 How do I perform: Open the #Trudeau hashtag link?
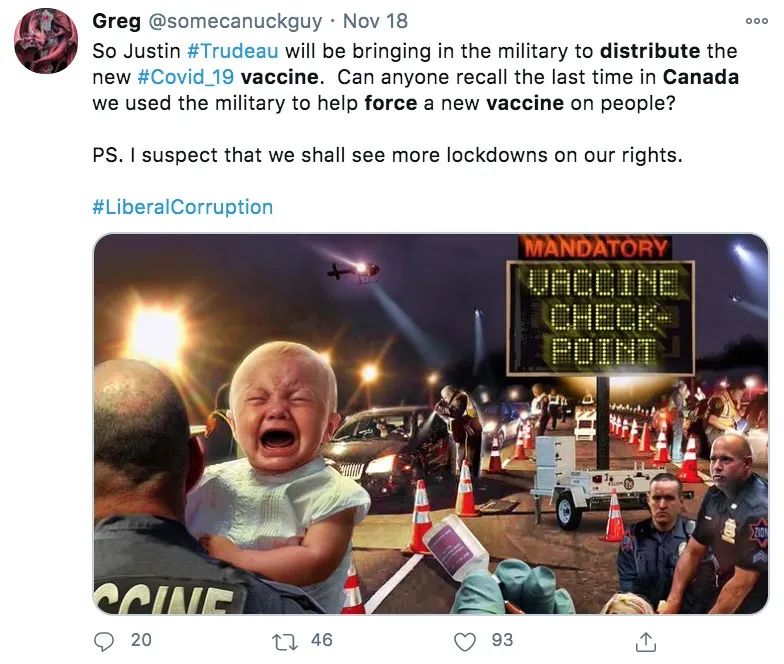tap(232, 51)
